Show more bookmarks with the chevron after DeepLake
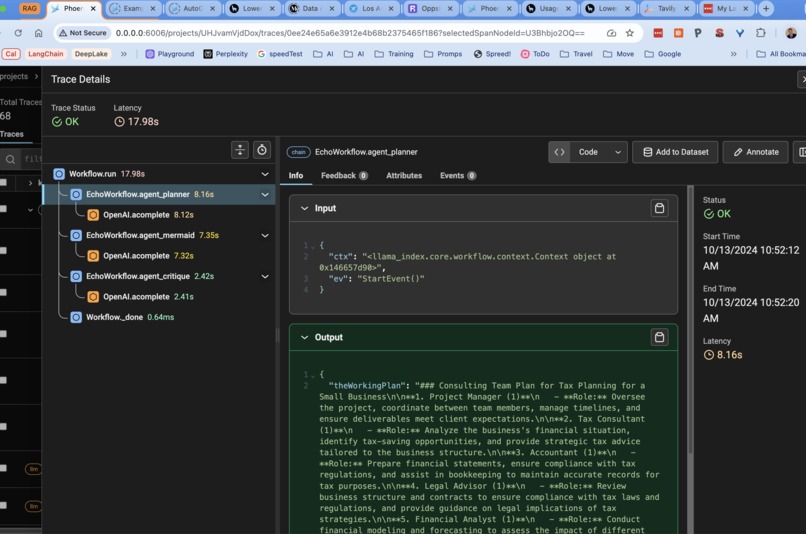The image size is (806, 534). (124, 54)
